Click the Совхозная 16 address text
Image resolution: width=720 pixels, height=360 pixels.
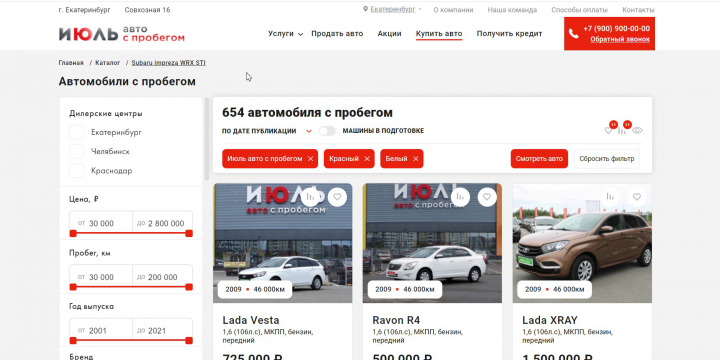point(147,10)
